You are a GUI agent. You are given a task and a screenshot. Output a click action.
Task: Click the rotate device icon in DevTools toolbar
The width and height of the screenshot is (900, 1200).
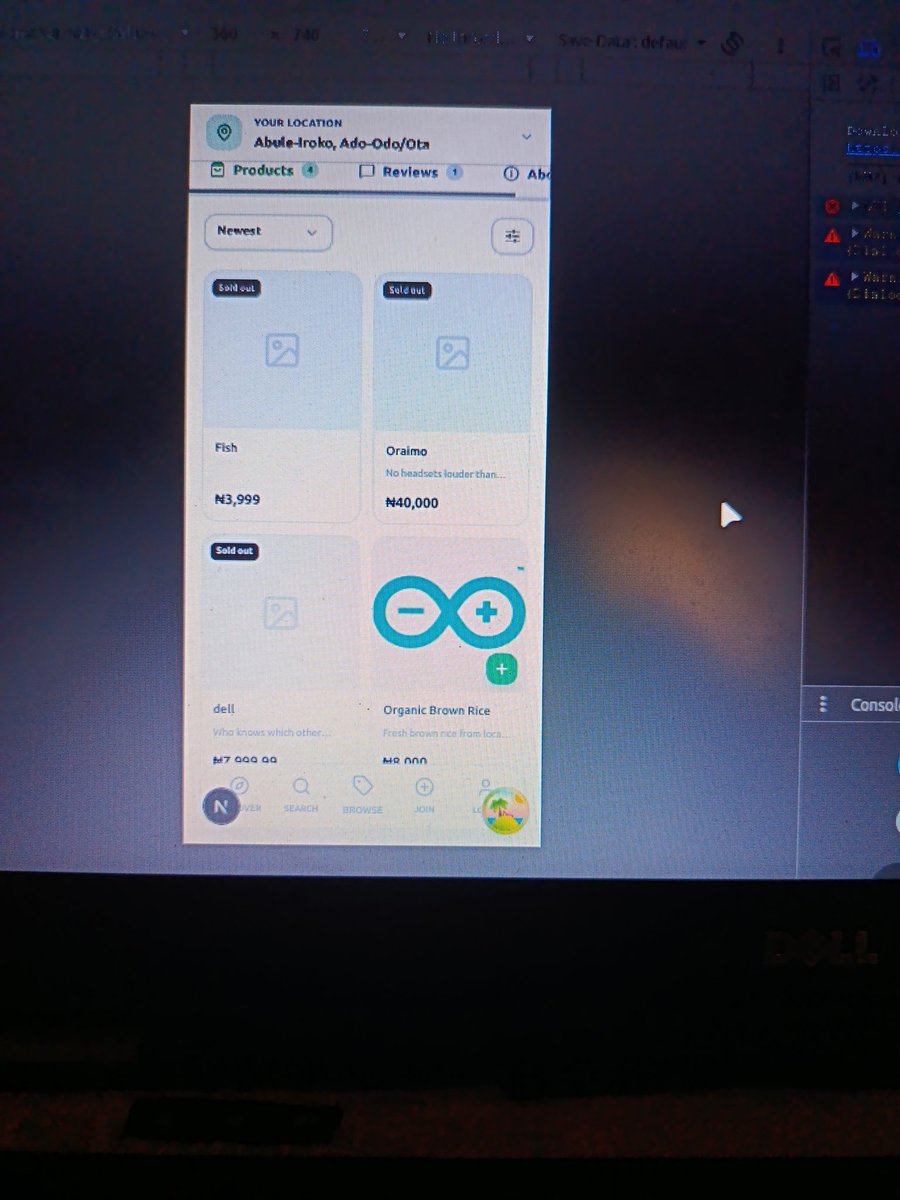[732, 43]
